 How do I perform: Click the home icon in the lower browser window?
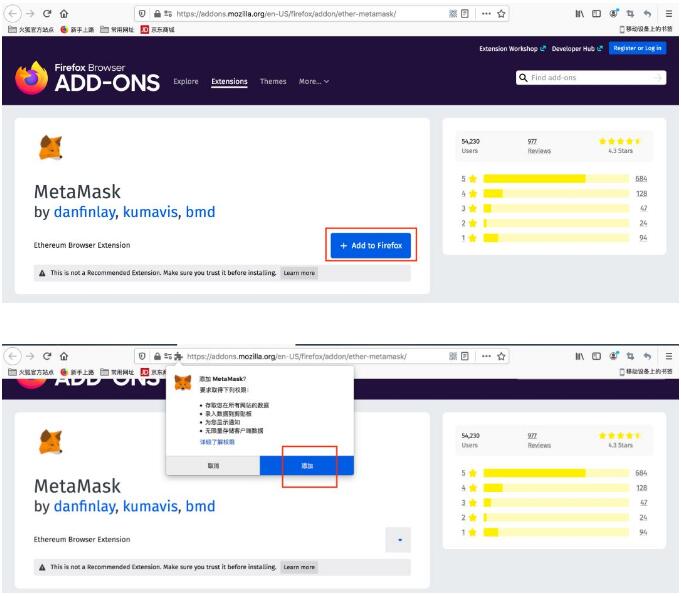click(64, 356)
